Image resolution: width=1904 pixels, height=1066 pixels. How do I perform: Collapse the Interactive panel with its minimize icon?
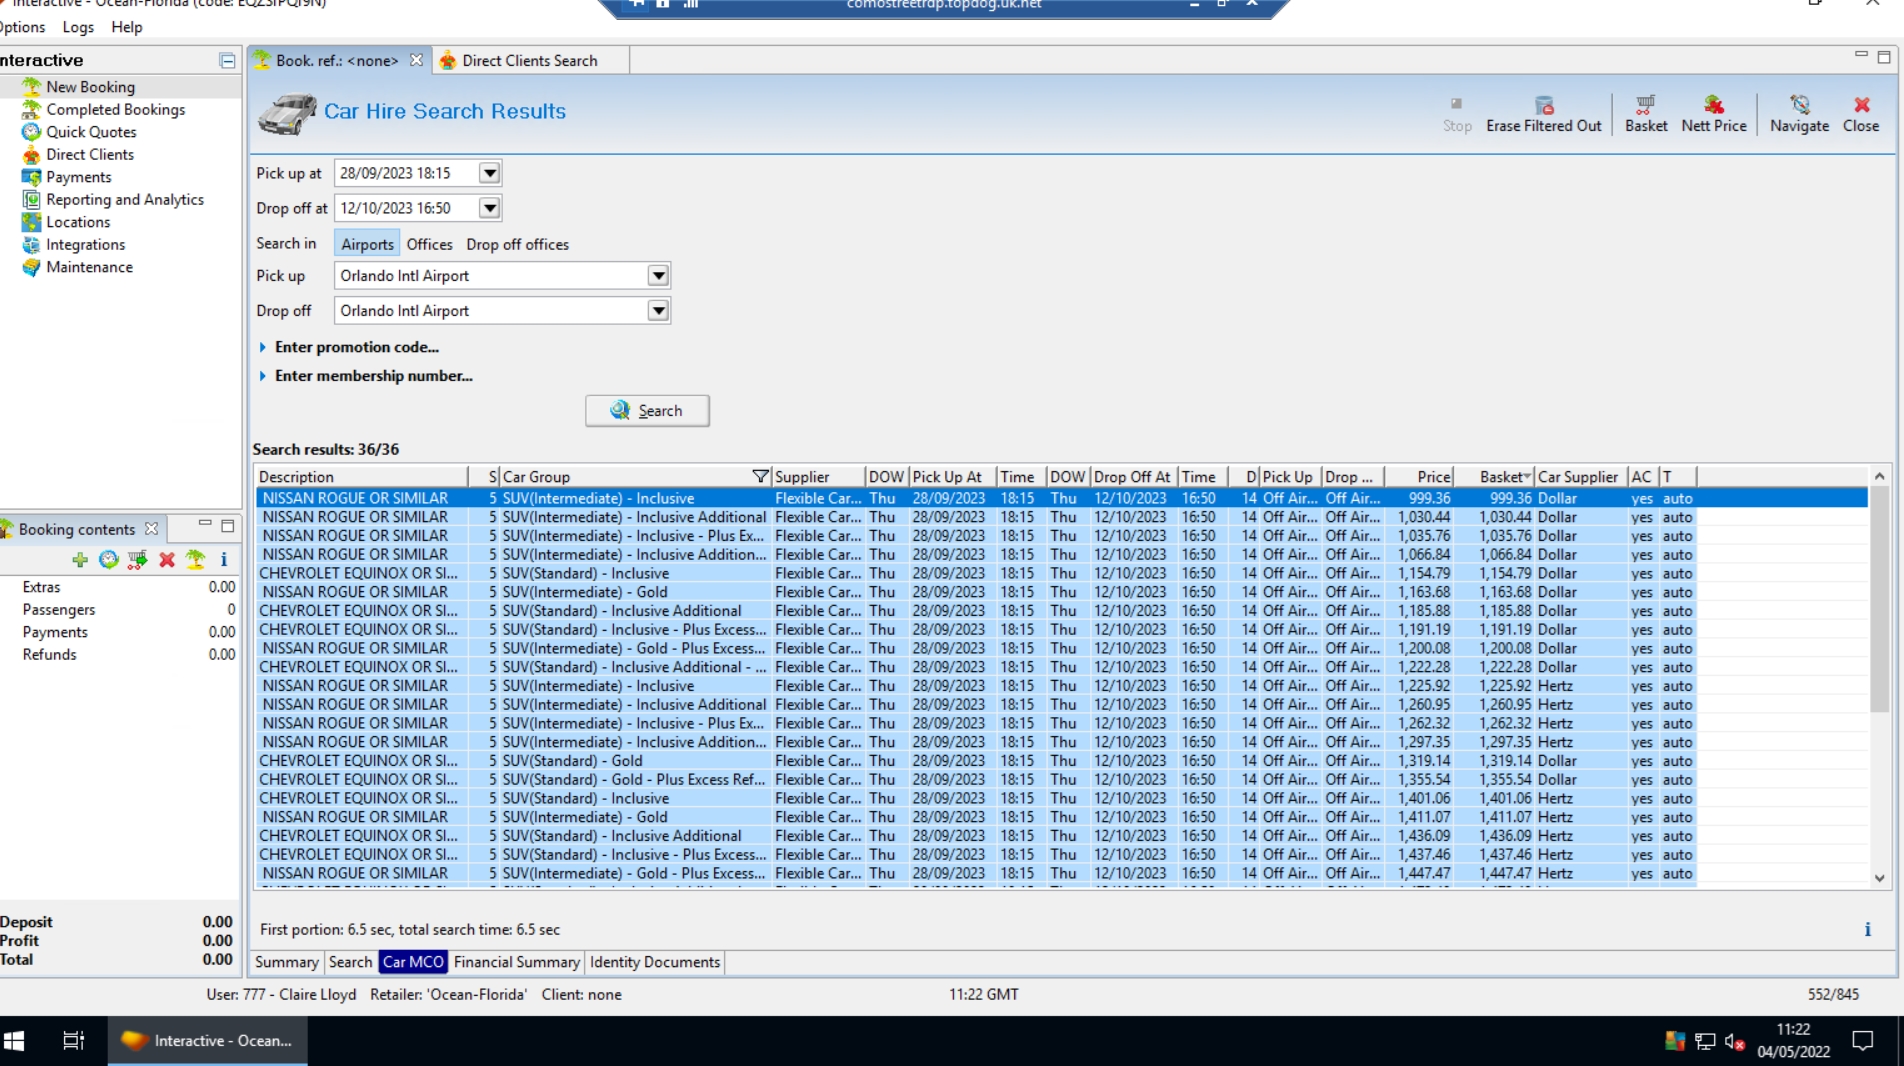click(x=227, y=61)
